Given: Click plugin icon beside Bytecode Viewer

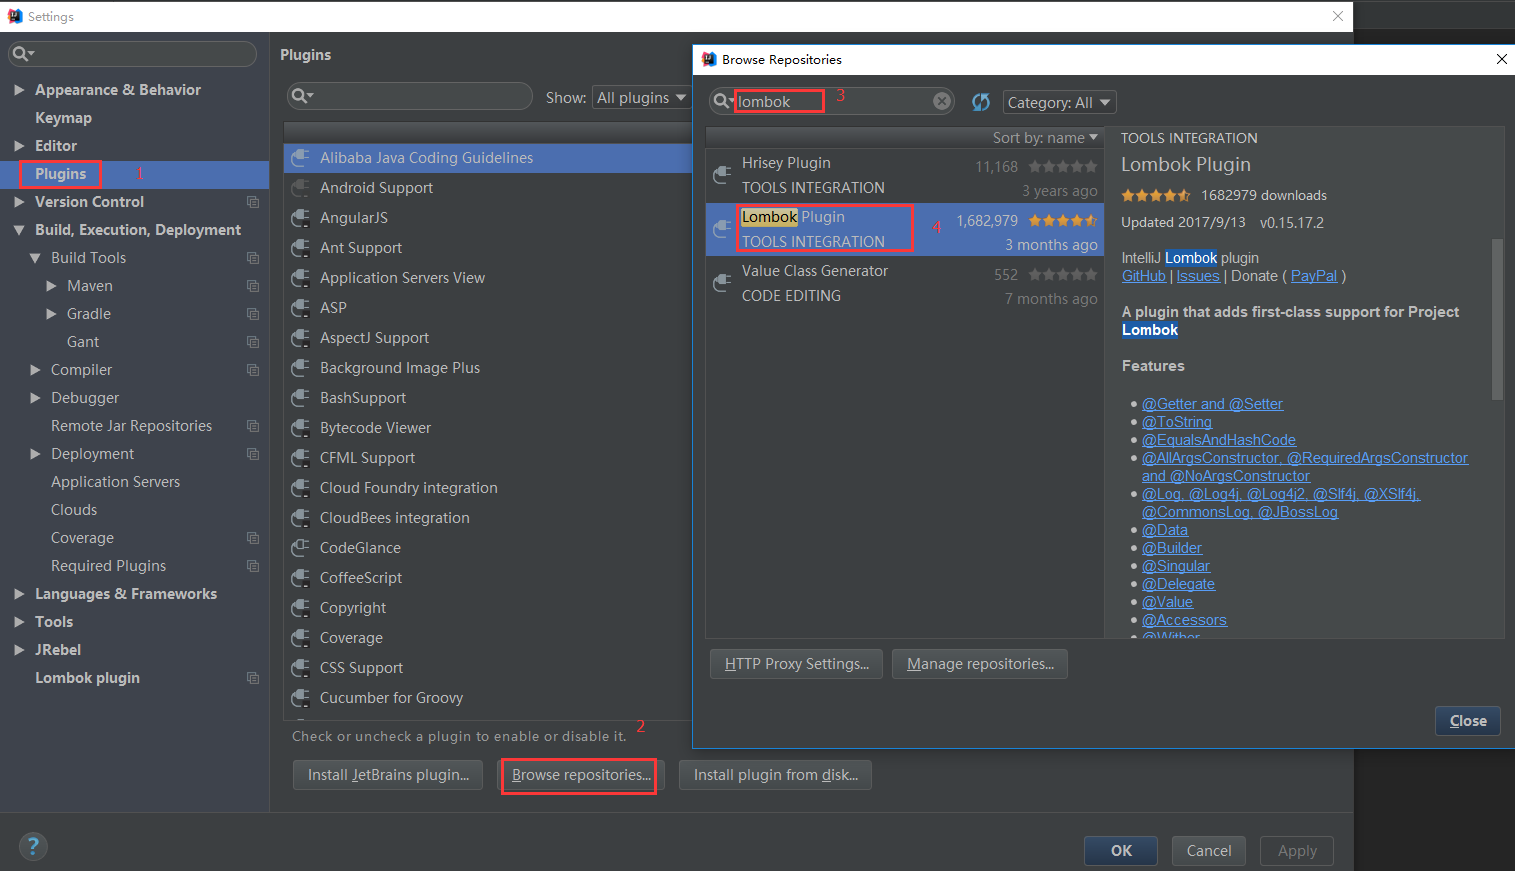Looking at the screenshot, I should (x=300, y=428).
